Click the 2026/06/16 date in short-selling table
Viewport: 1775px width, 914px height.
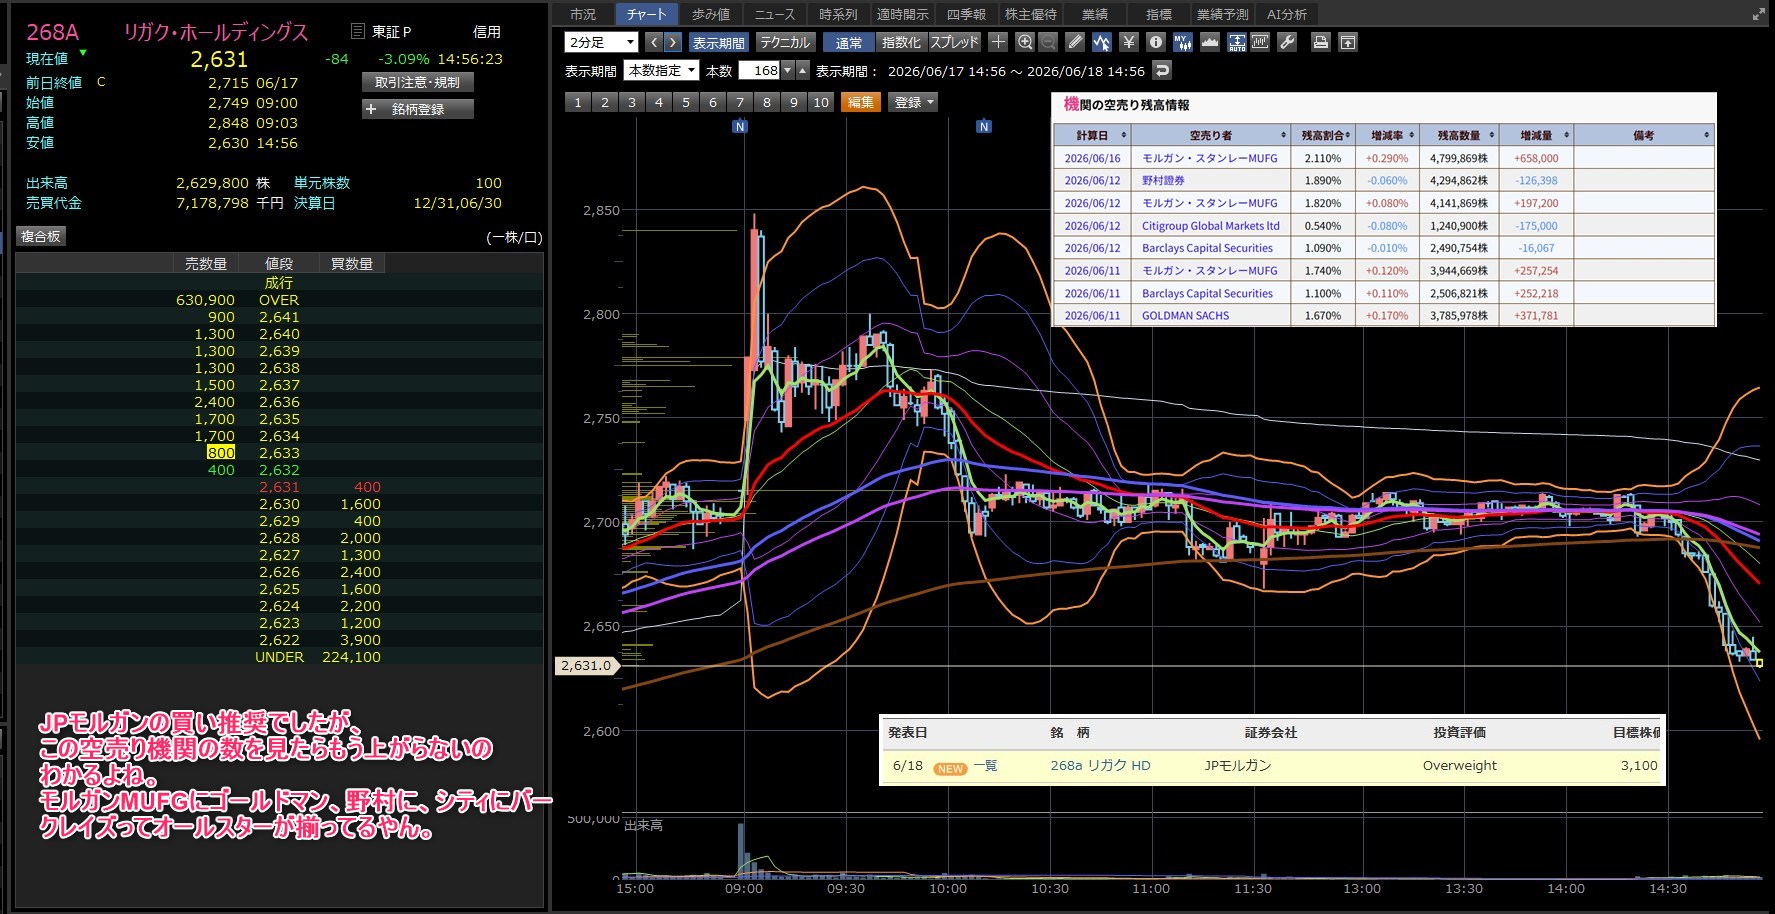pyautogui.click(x=1092, y=158)
